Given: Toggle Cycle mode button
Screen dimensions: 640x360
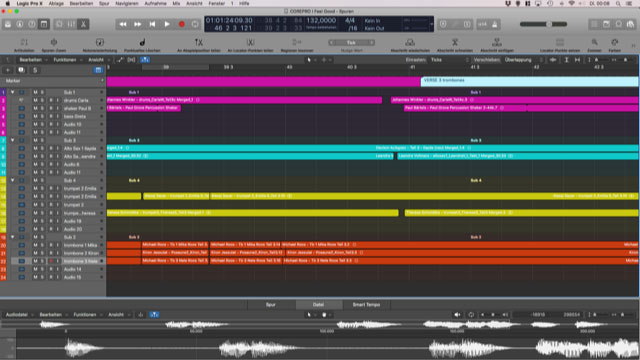Looking at the screenshot, I should [195, 24].
